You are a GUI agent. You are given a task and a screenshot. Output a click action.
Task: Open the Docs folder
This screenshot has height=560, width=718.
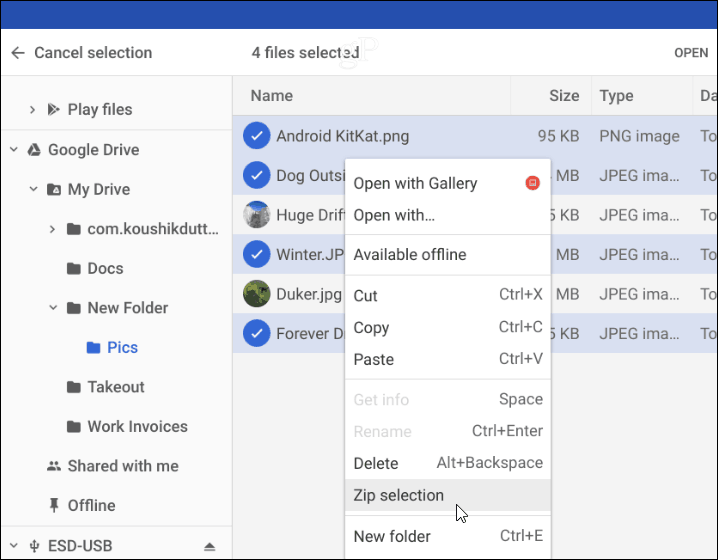click(105, 268)
